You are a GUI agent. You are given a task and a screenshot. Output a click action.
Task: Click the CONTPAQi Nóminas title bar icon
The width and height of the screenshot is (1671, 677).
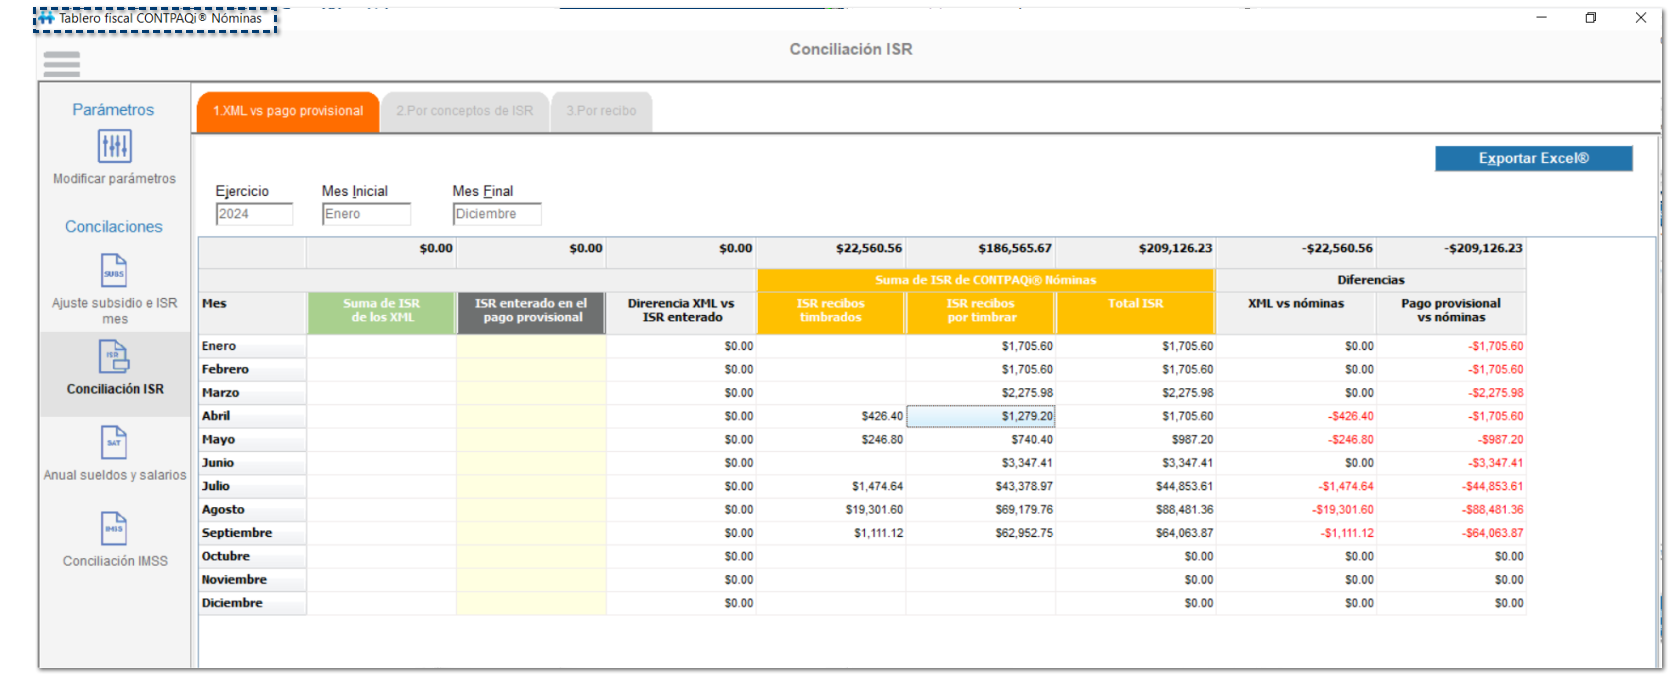pyautogui.click(x=46, y=18)
